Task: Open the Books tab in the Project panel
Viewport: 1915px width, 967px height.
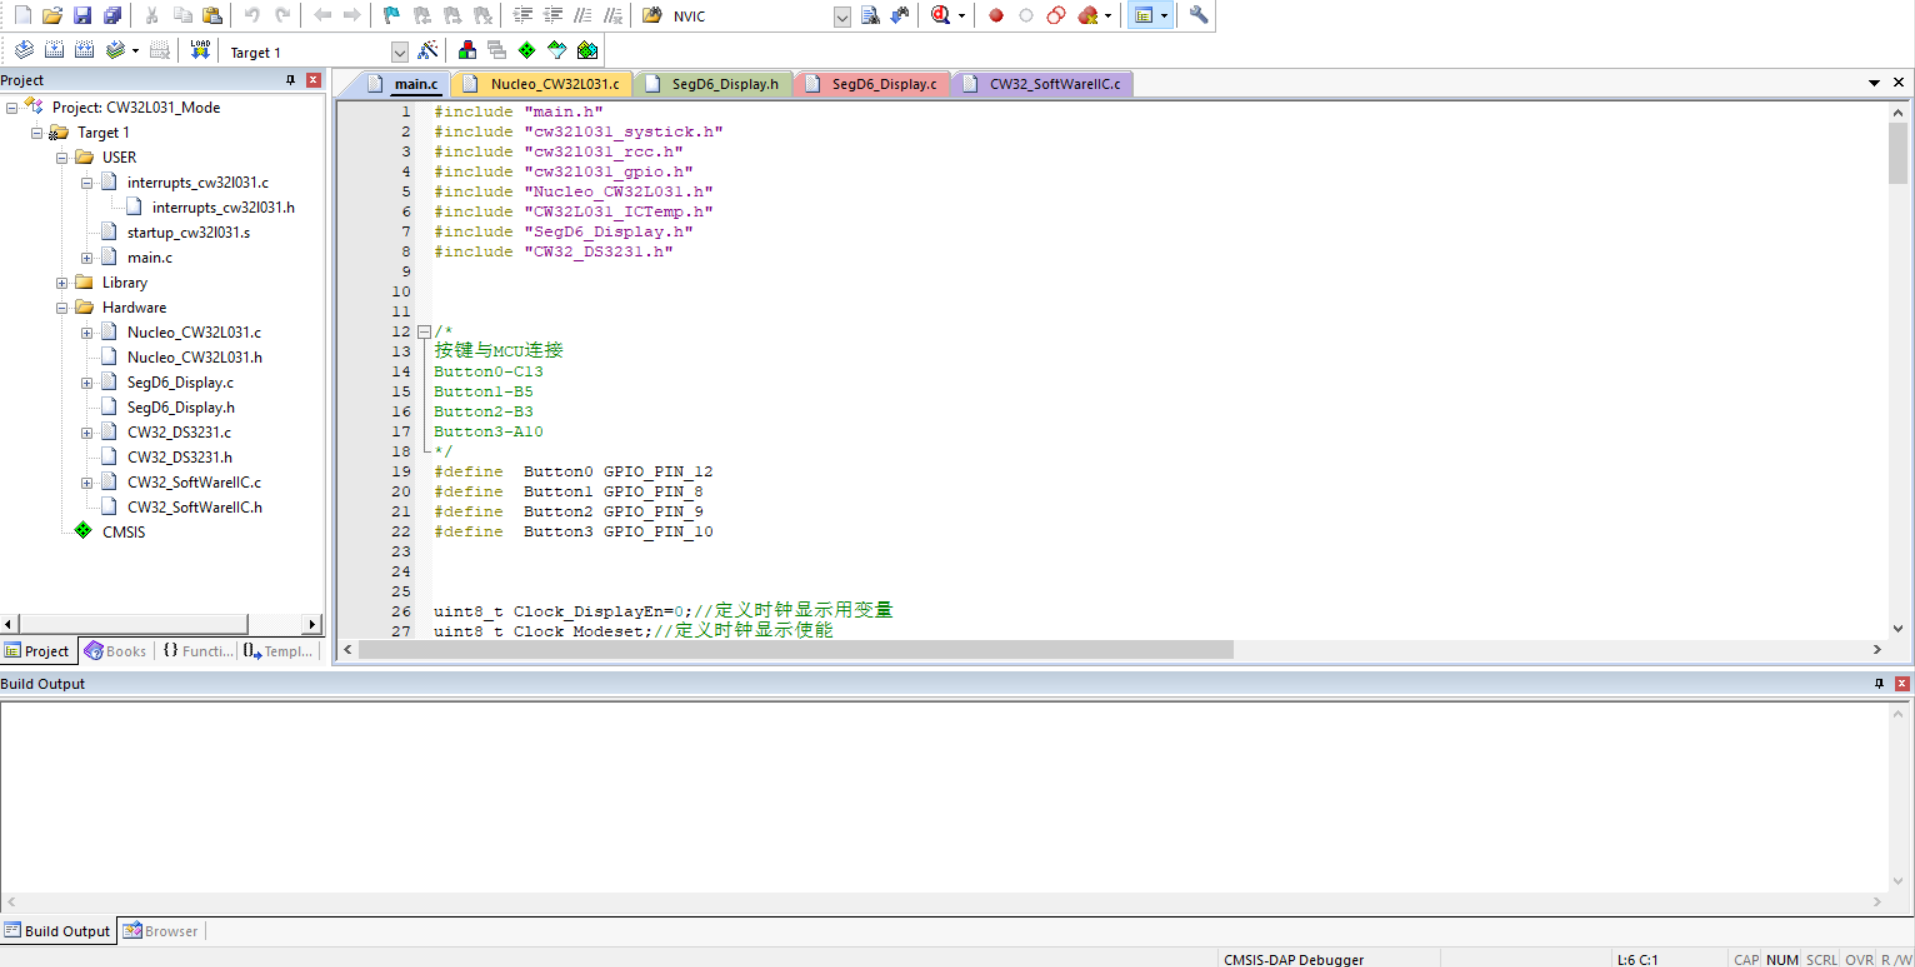Action: pos(116,651)
